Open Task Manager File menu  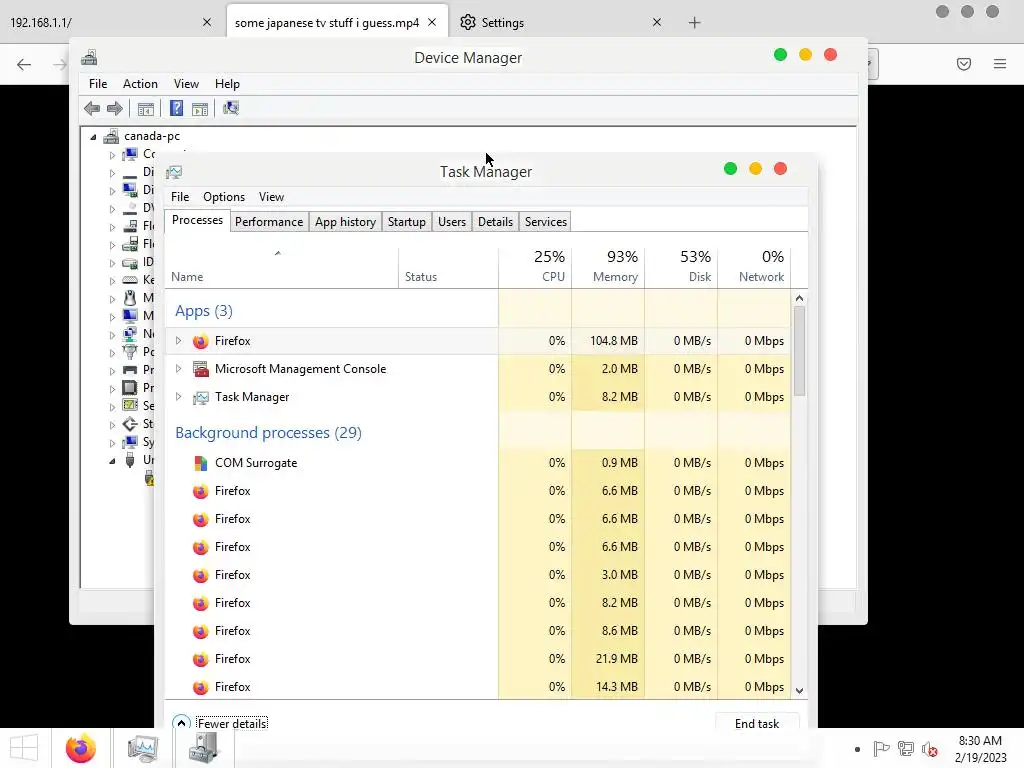coord(180,197)
